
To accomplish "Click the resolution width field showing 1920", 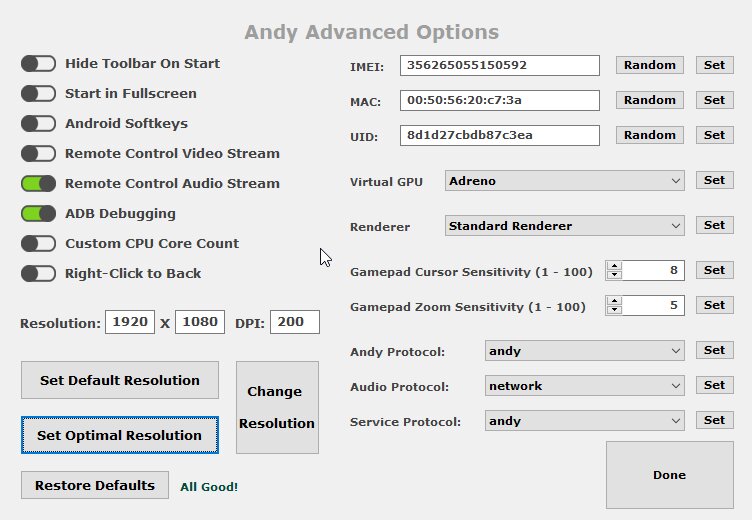I will [130, 322].
